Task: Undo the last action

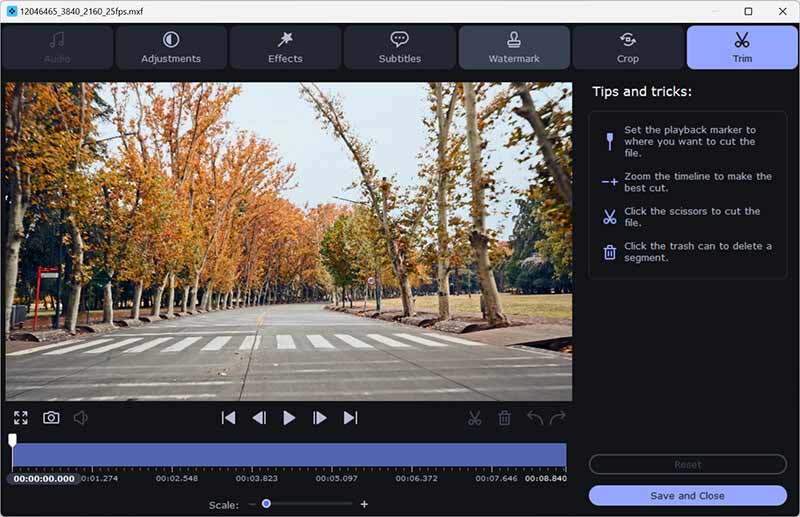Action: 535,418
